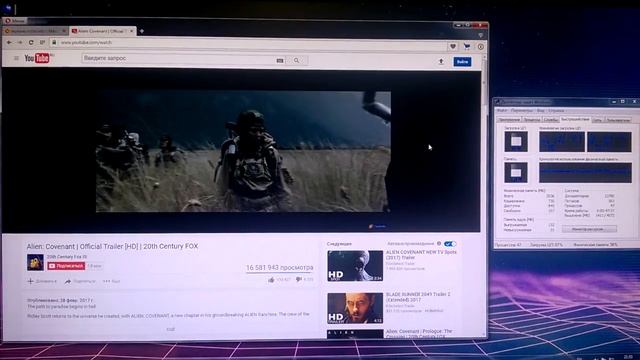
Task: Click the blue Войти sign-in button
Action: click(x=462, y=62)
